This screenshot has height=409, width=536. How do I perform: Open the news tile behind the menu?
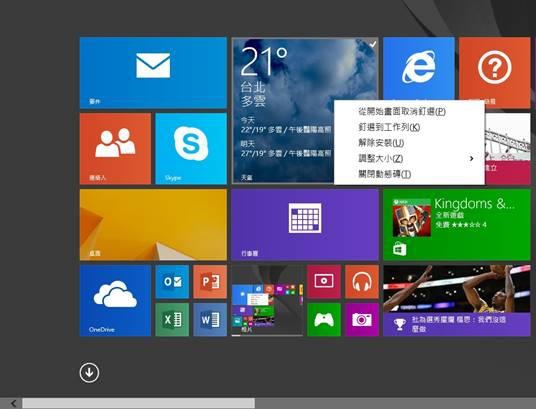click(x=508, y=149)
